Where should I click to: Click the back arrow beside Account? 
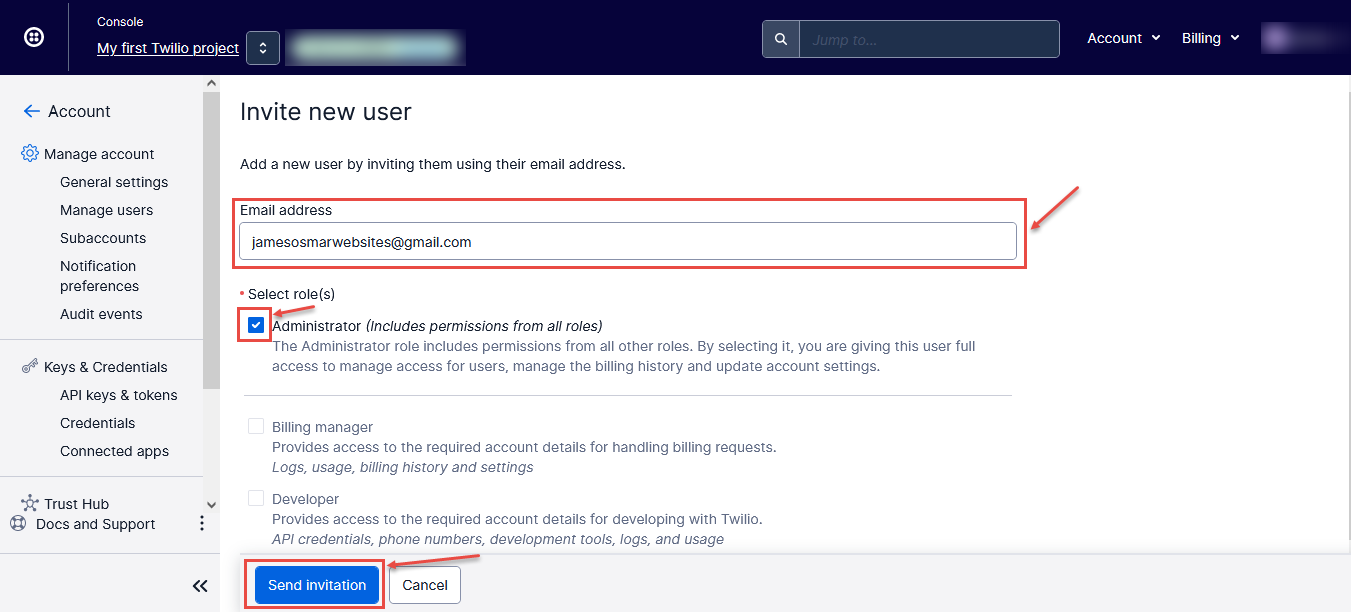point(31,111)
